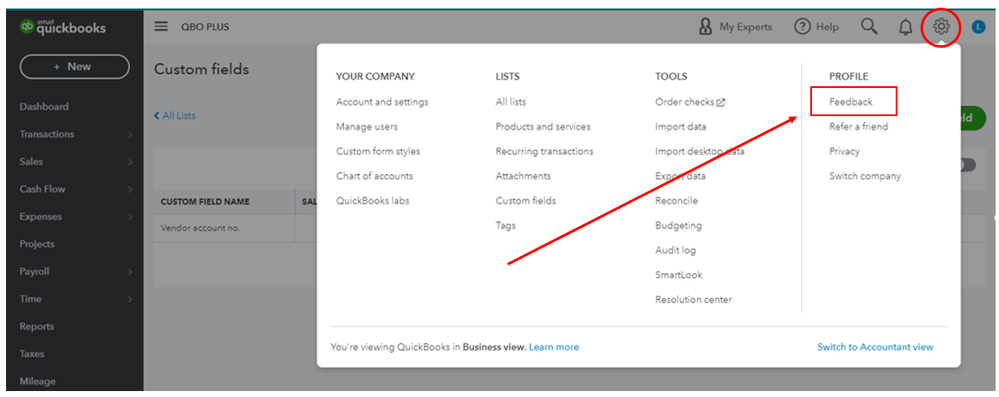The width and height of the screenshot is (999, 397).
Task: Select Export data tool
Action: coord(680,176)
